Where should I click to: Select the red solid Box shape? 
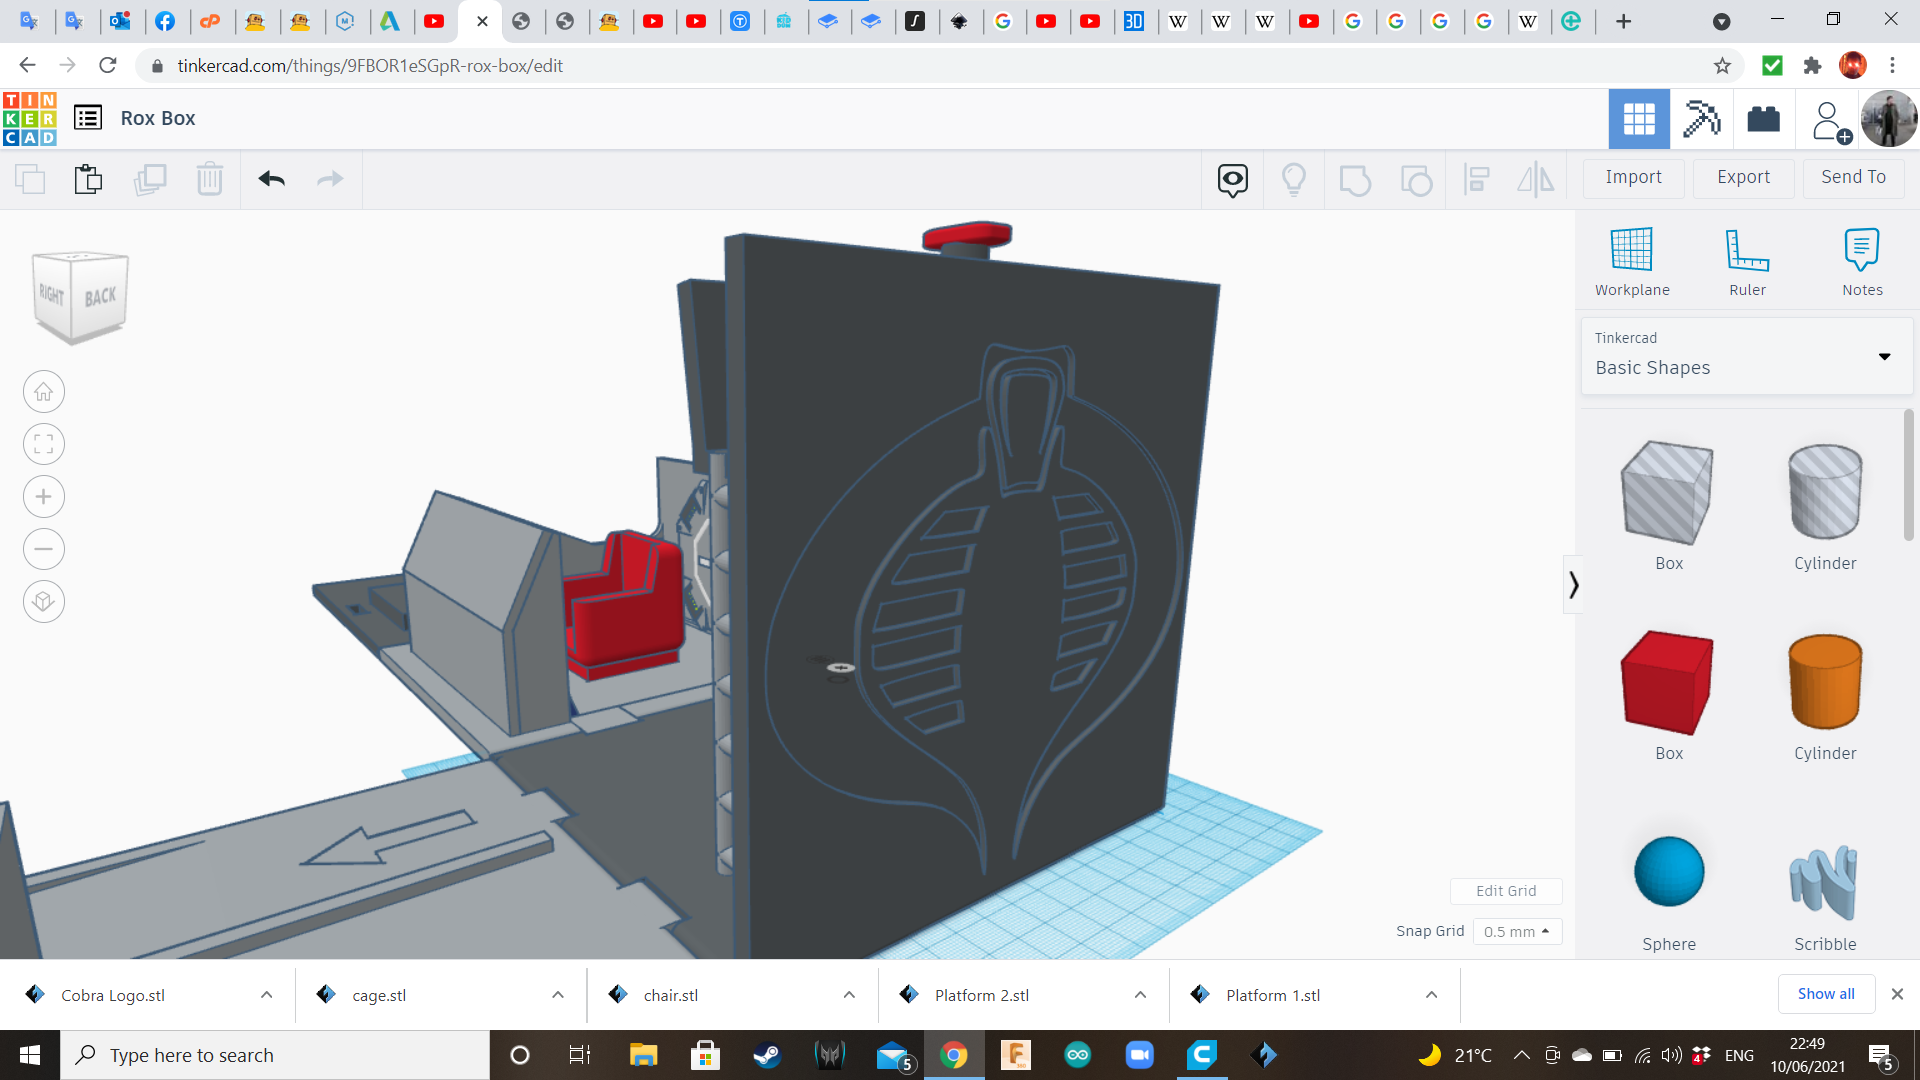coord(1668,684)
